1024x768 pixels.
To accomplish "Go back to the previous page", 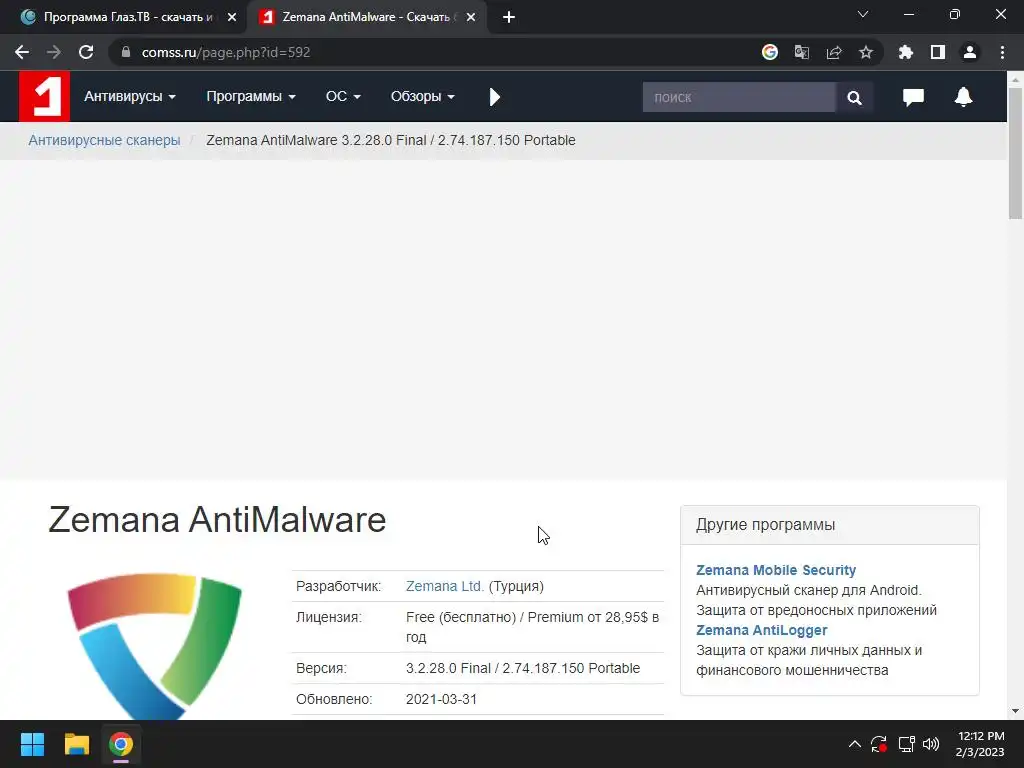I will [22, 52].
